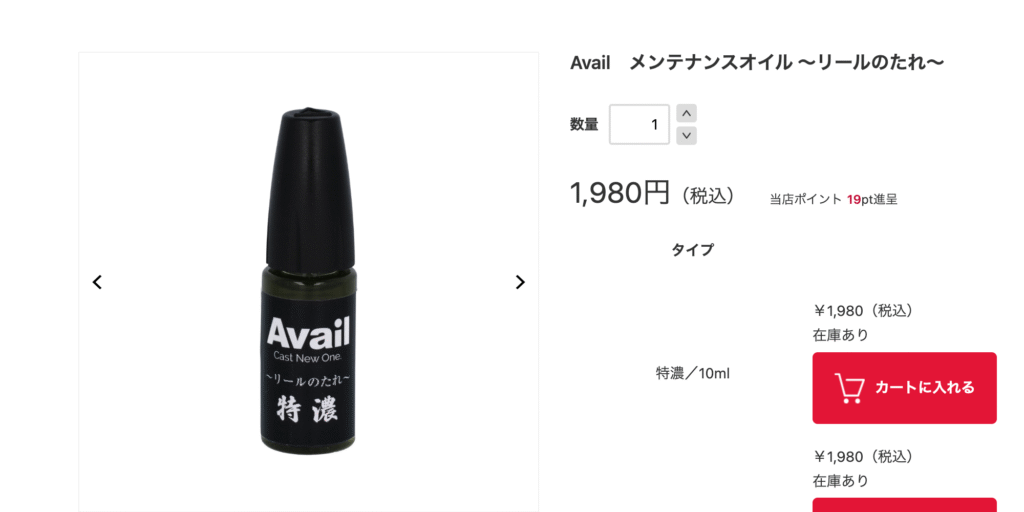Decrease quantity with the down arrow
Screen dimensions: 1024x512
686,136
